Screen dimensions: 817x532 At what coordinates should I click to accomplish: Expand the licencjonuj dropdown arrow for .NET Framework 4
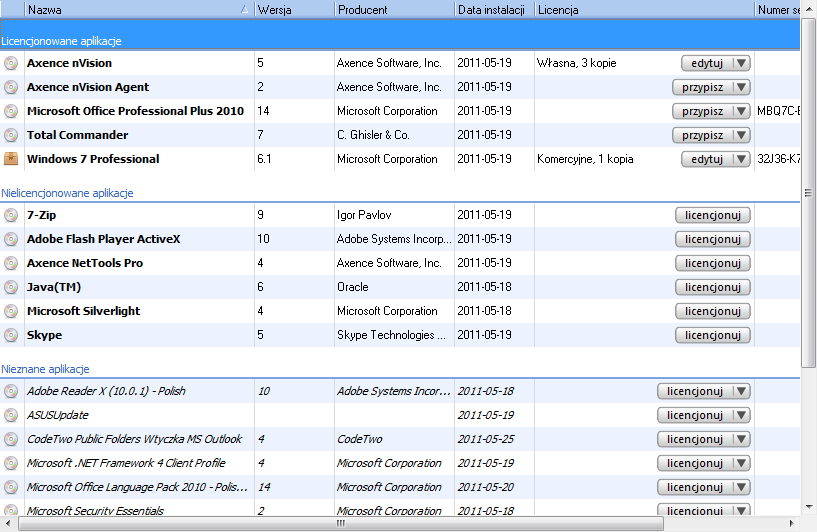coord(741,463)
